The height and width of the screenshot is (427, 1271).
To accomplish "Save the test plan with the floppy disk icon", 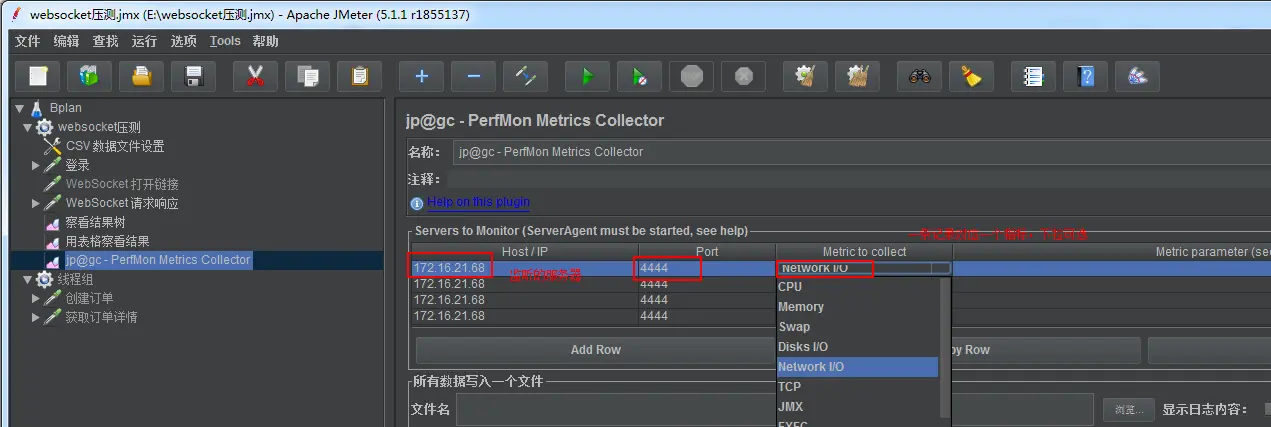I will tap(194, 76).
